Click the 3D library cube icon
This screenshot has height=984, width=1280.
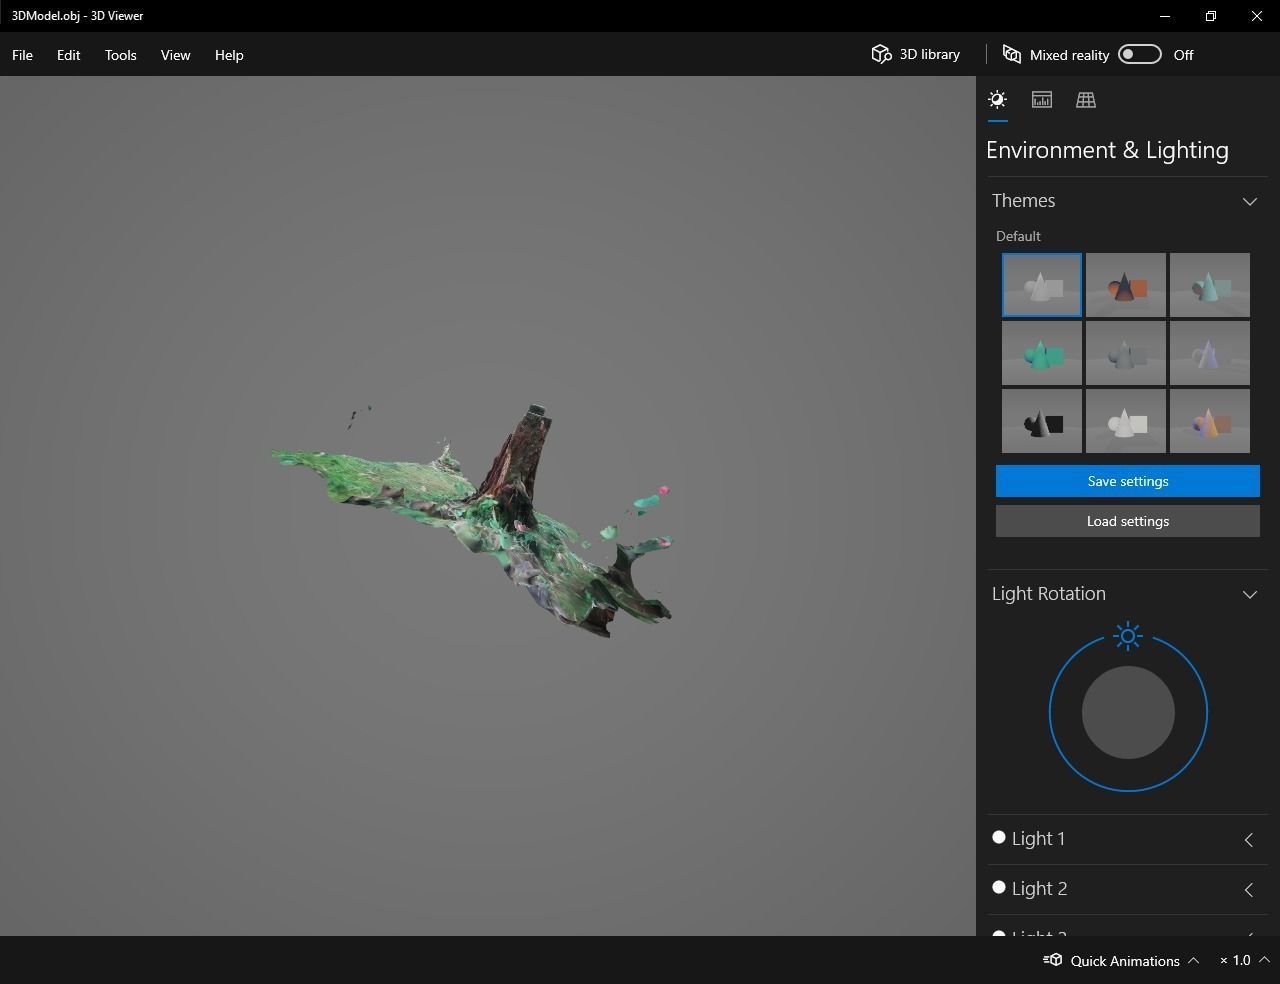click(x=881, y=54)
